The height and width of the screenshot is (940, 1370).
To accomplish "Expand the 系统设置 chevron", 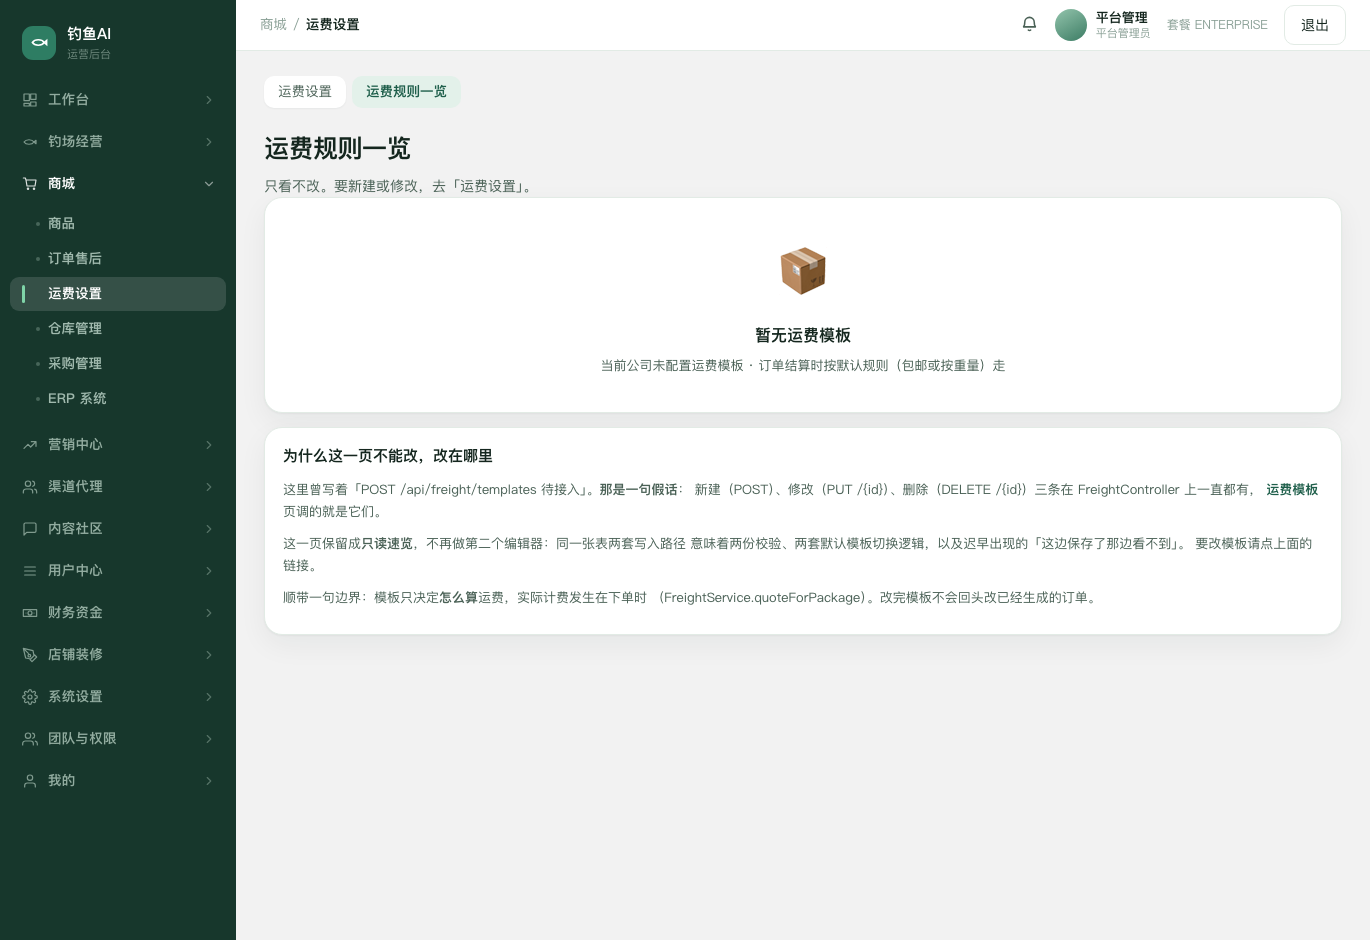I will coord(209,697).
